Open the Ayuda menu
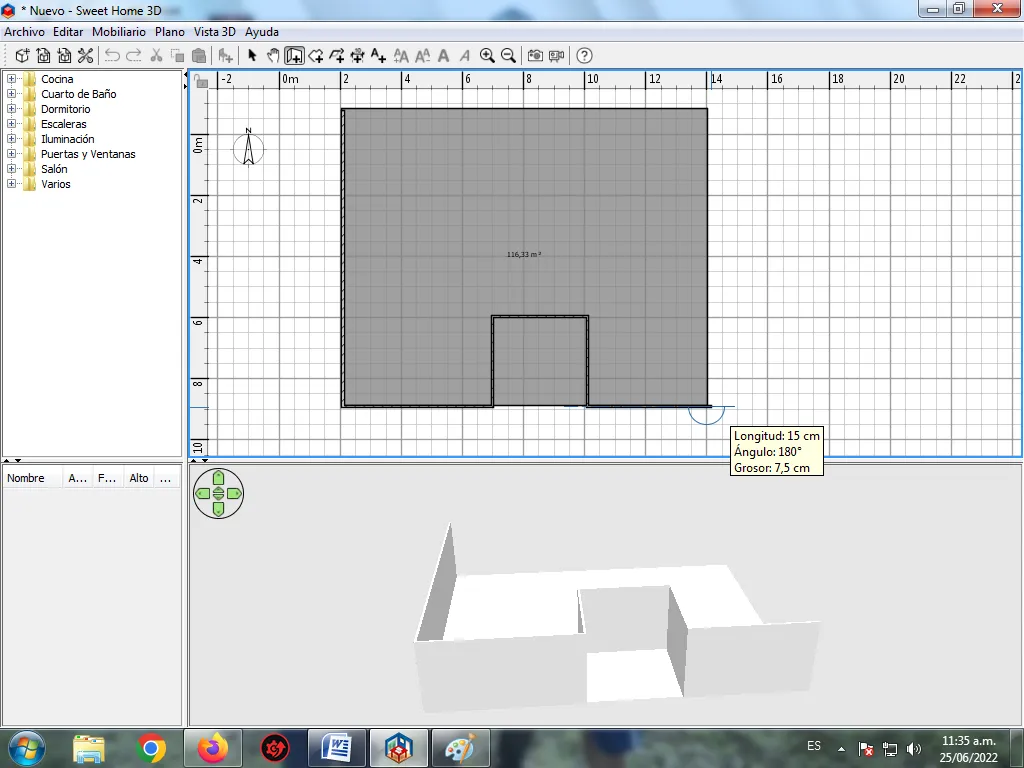Viewport: 1024px width, 768px height. 262,32
